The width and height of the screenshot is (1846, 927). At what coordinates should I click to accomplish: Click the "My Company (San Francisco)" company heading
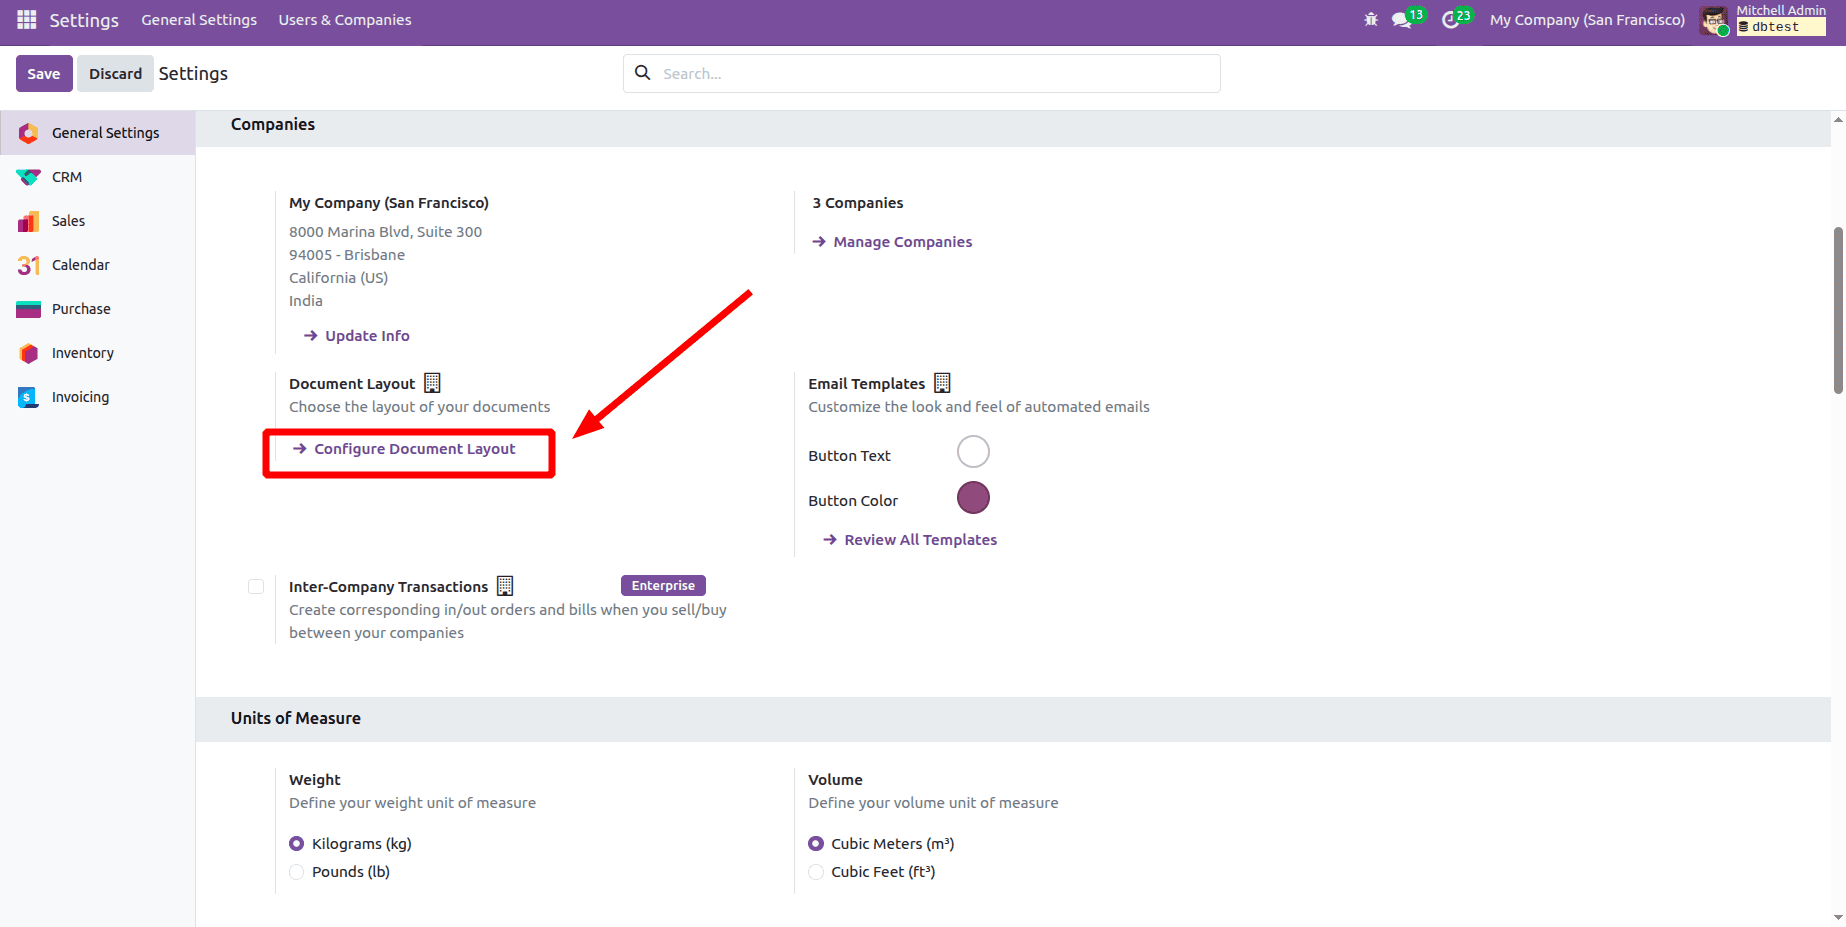(x=389, y=203)
